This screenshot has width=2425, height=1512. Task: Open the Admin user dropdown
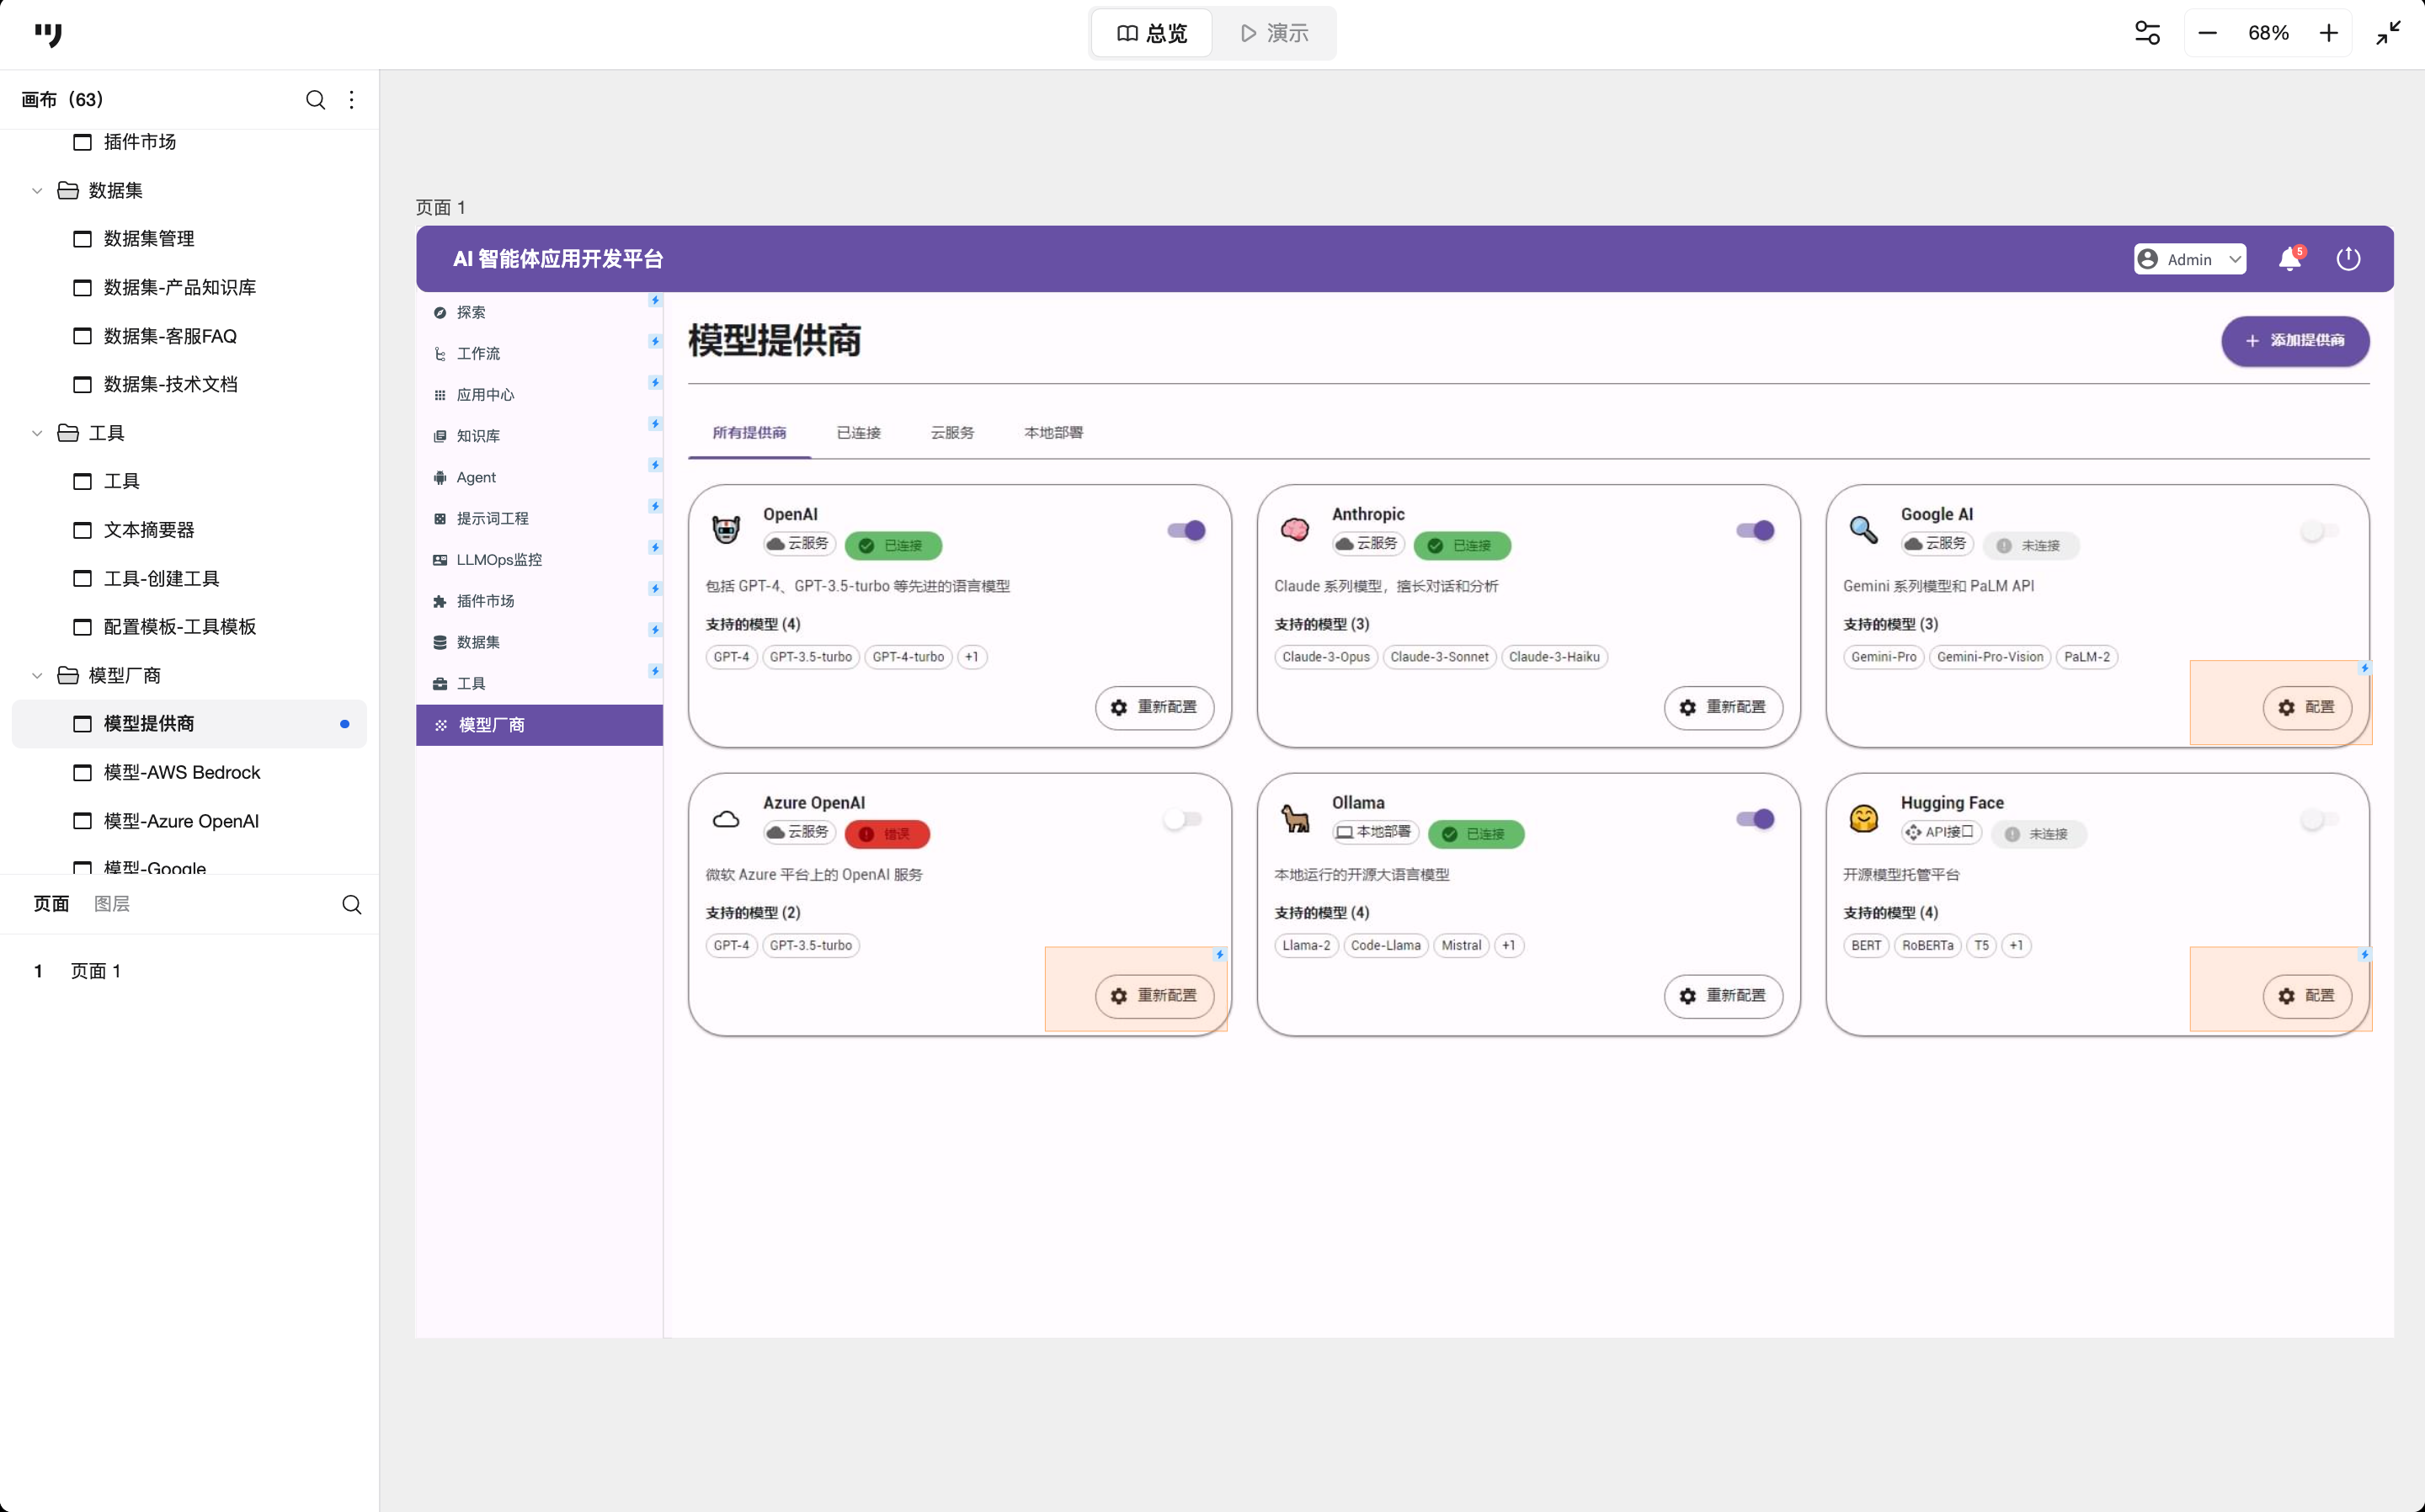tap(2190, 259)
